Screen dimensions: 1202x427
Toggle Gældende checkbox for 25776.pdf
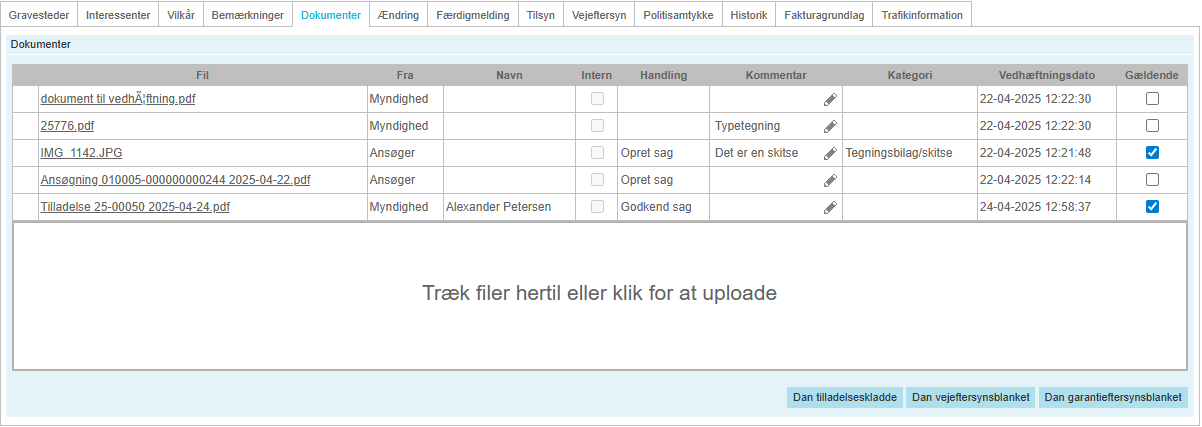1152,126
